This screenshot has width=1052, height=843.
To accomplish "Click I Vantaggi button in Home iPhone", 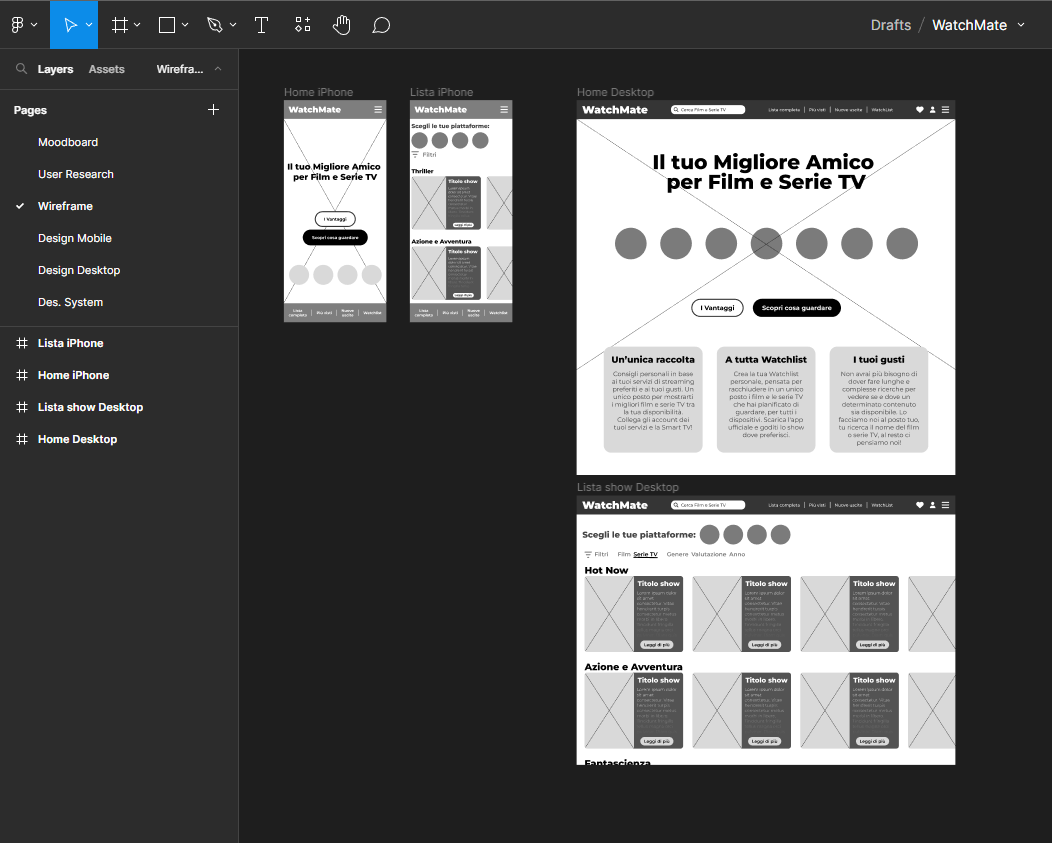I will pos(335,219).
